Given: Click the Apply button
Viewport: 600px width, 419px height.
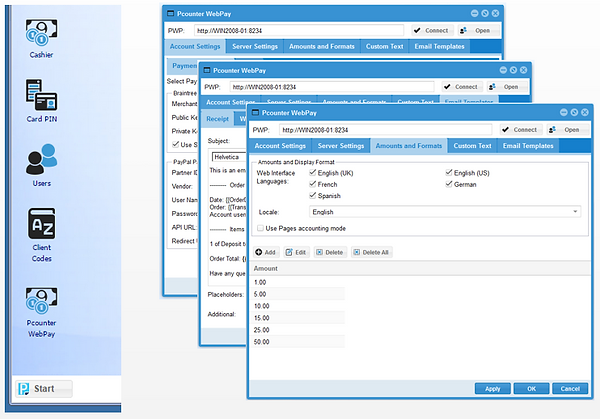Looking at the screenshot, I should (x=492, y=388).
